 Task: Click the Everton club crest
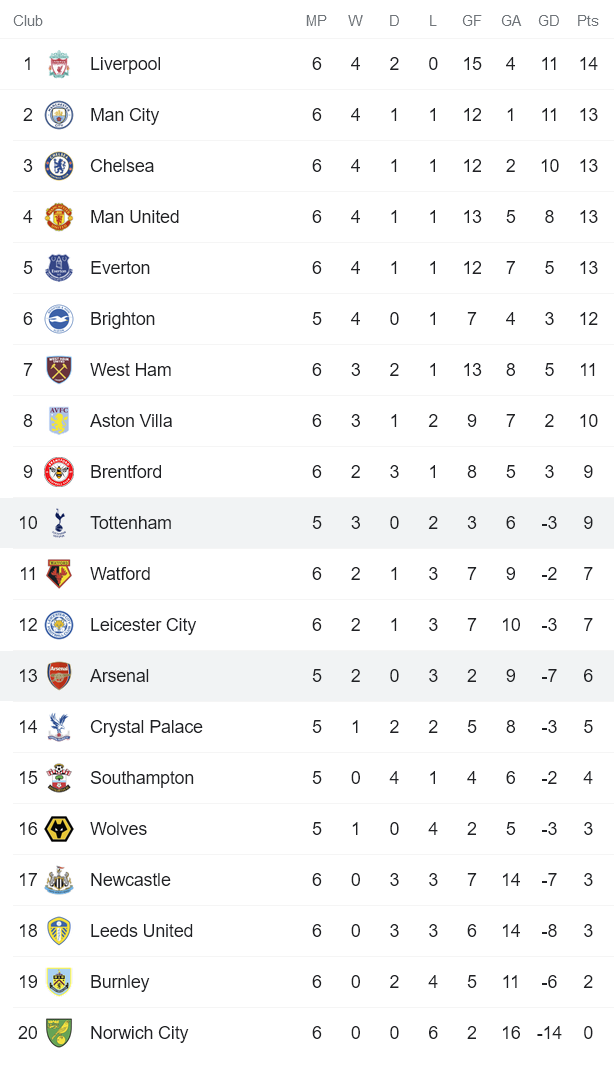59,267
